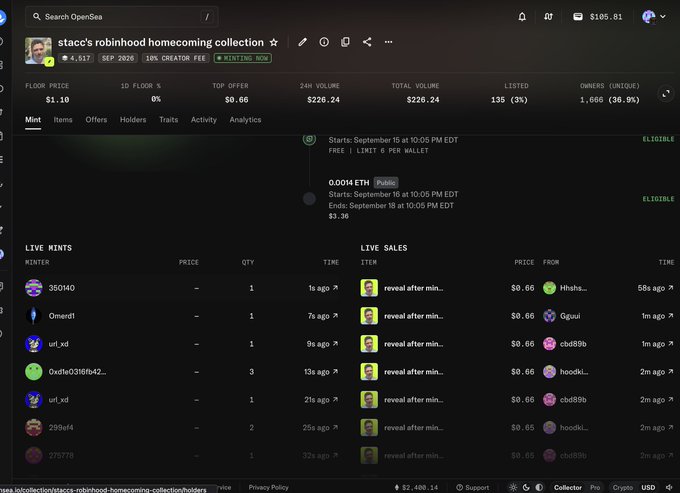Select the Mint tab
Image resolution: width=680 pixels, height=493 pixels.
pyautogui.click(x=33, y=120)
